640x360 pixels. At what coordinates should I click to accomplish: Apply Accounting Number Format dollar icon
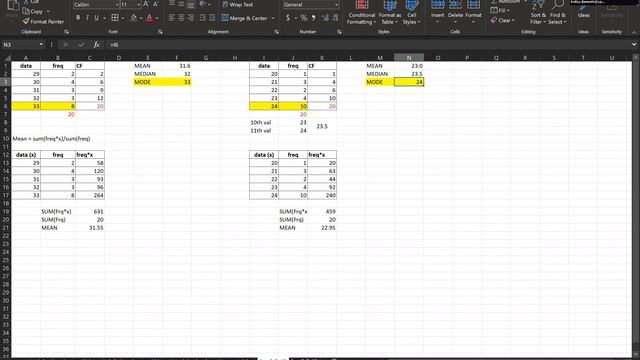pos(288,18)
